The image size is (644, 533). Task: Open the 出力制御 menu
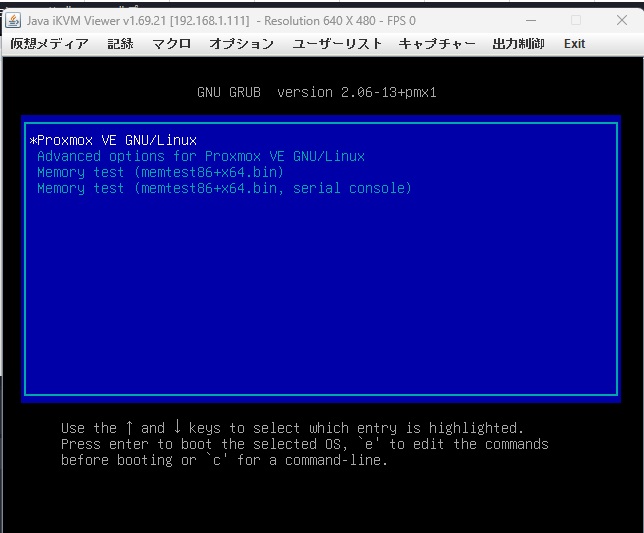point(518,44)
